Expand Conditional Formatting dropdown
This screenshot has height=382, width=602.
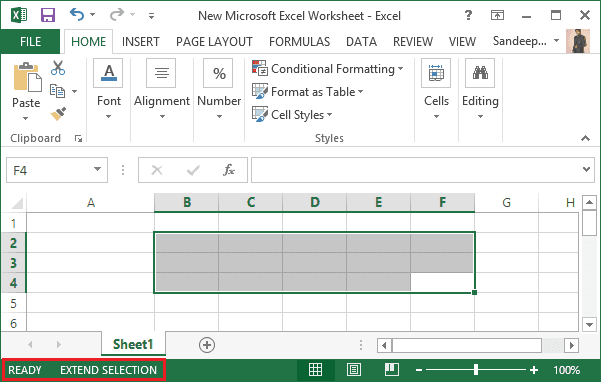coord(400,69)
